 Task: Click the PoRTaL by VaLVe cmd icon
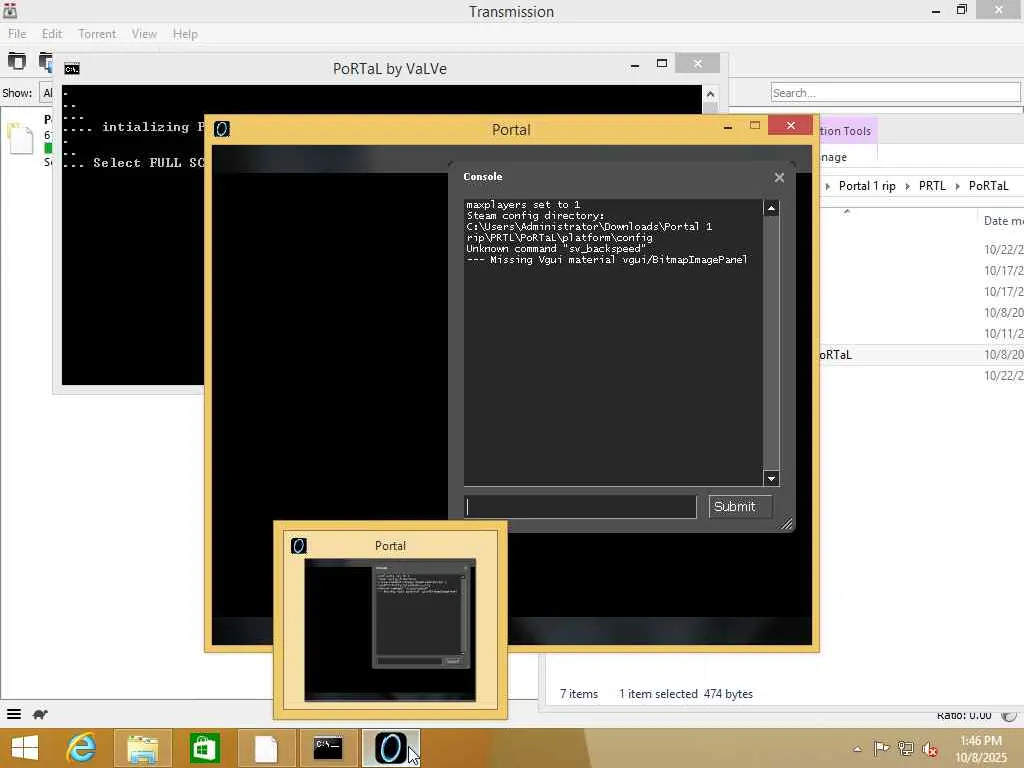(72, 69)
